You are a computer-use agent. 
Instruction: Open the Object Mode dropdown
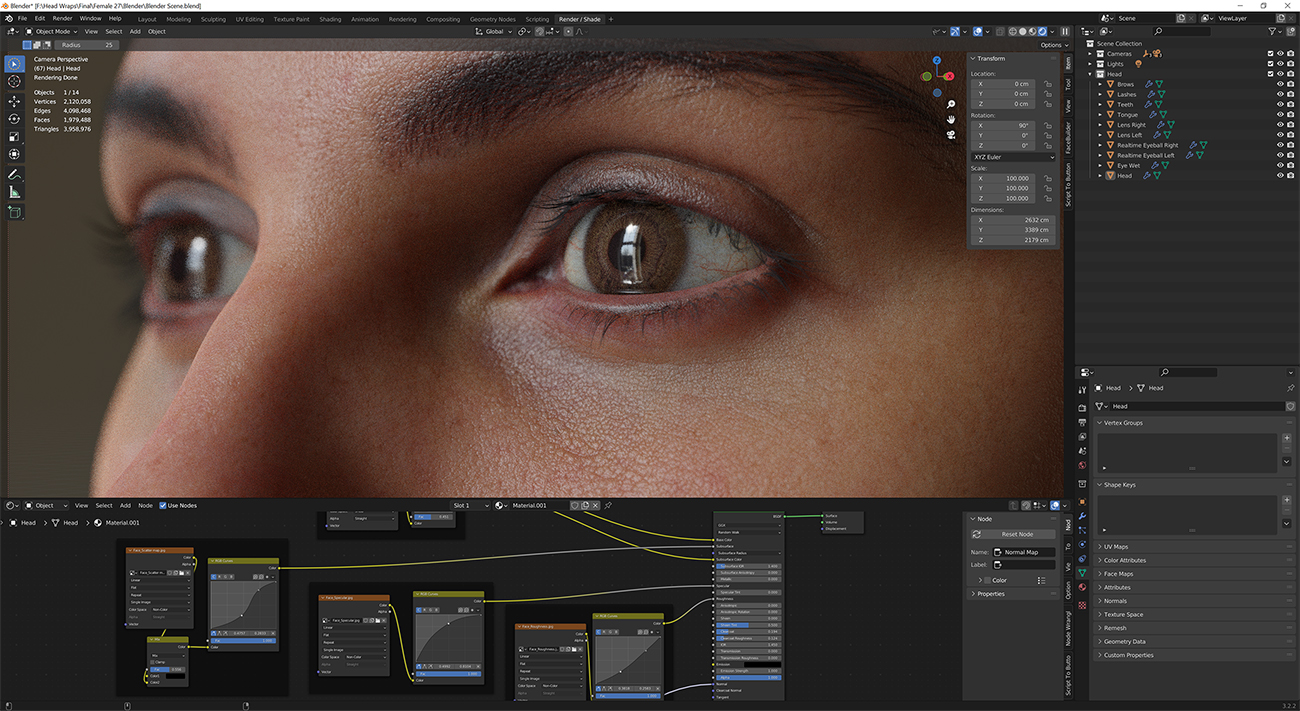[52, 31]
